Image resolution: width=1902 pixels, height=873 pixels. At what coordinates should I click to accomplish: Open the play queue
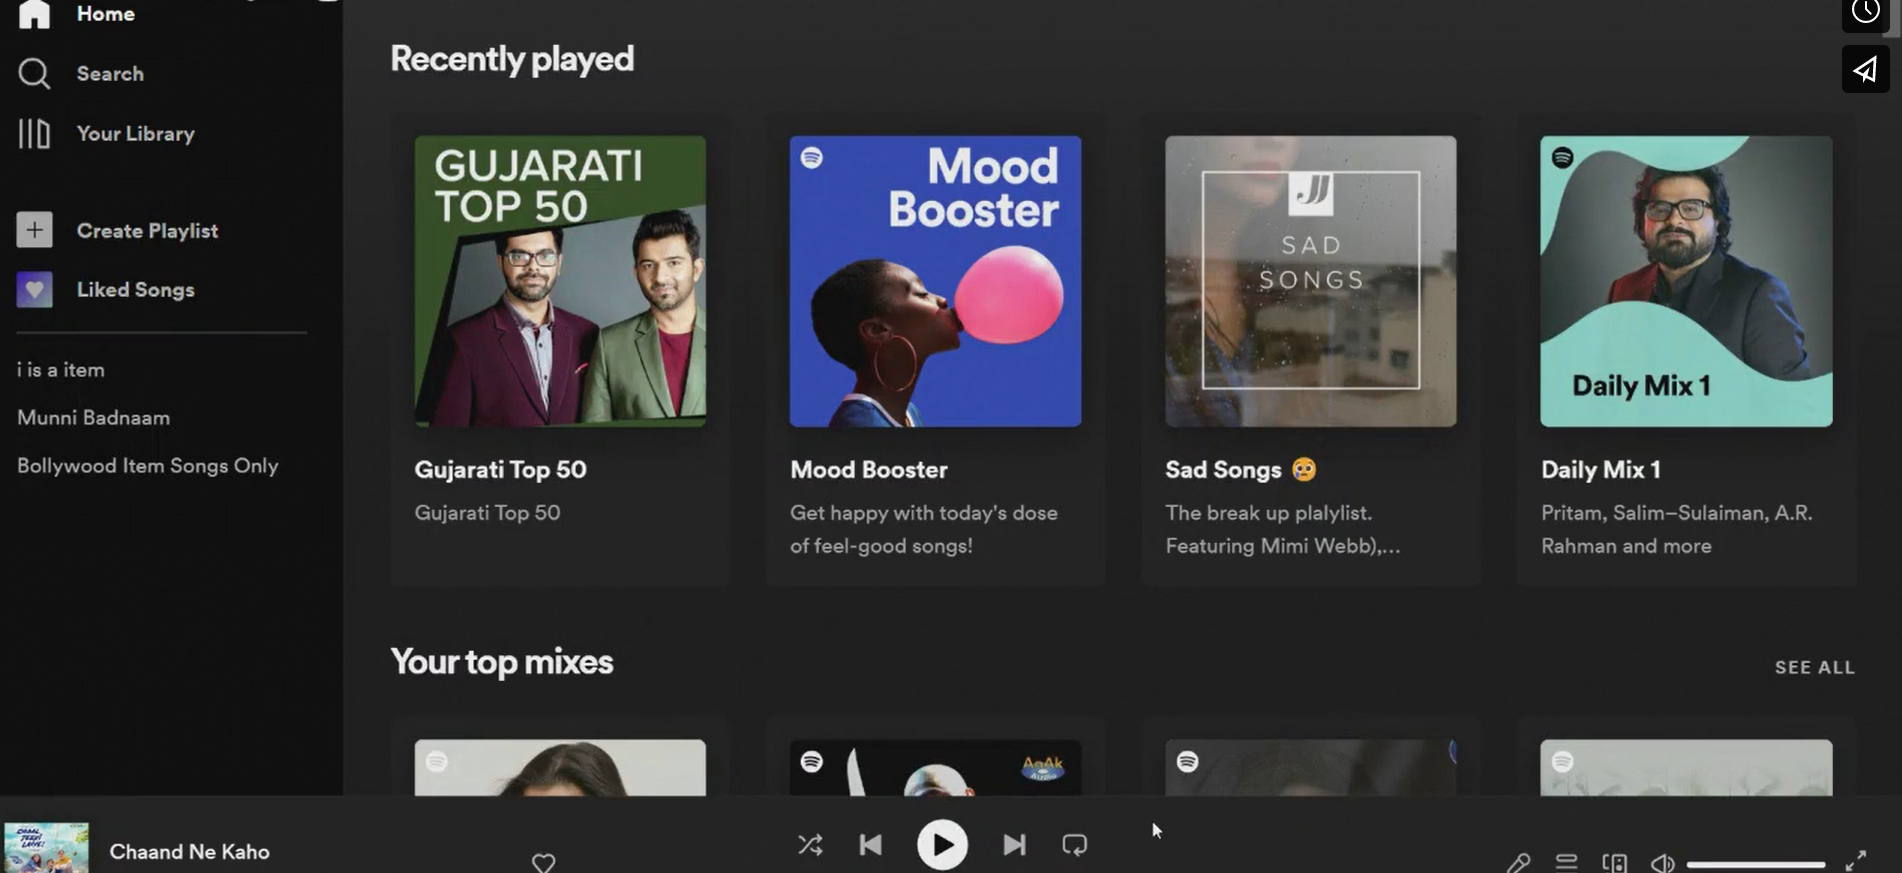tap(1566, 862)
